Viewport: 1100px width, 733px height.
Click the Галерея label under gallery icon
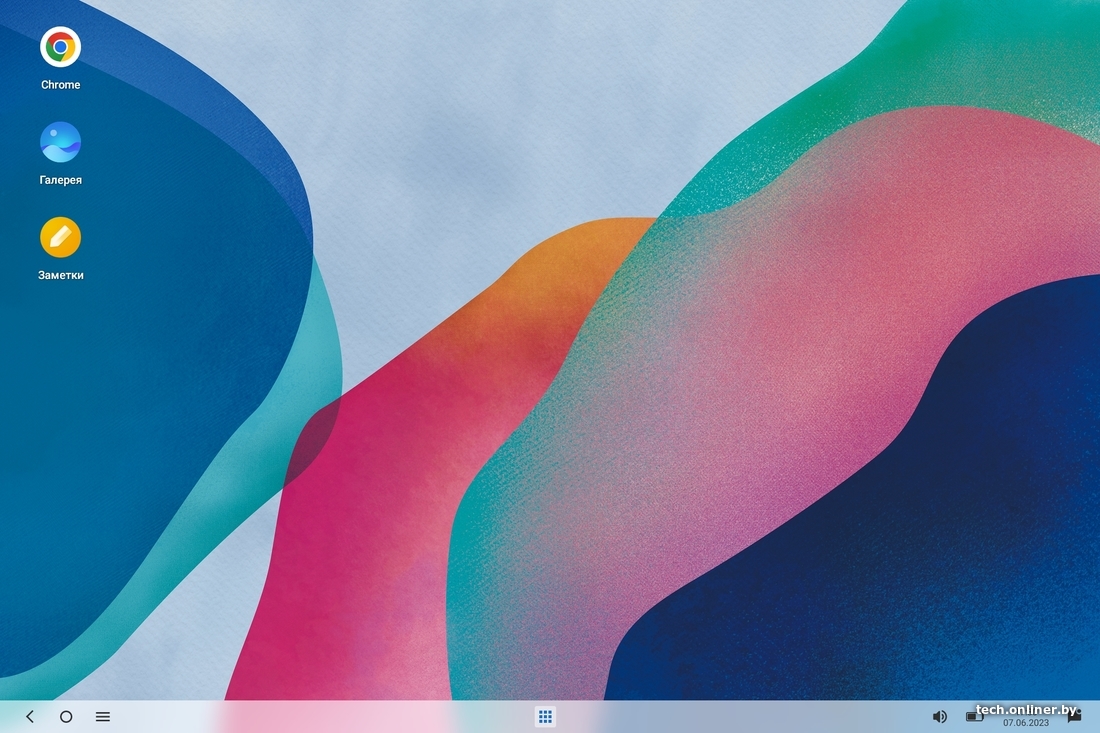60,181
